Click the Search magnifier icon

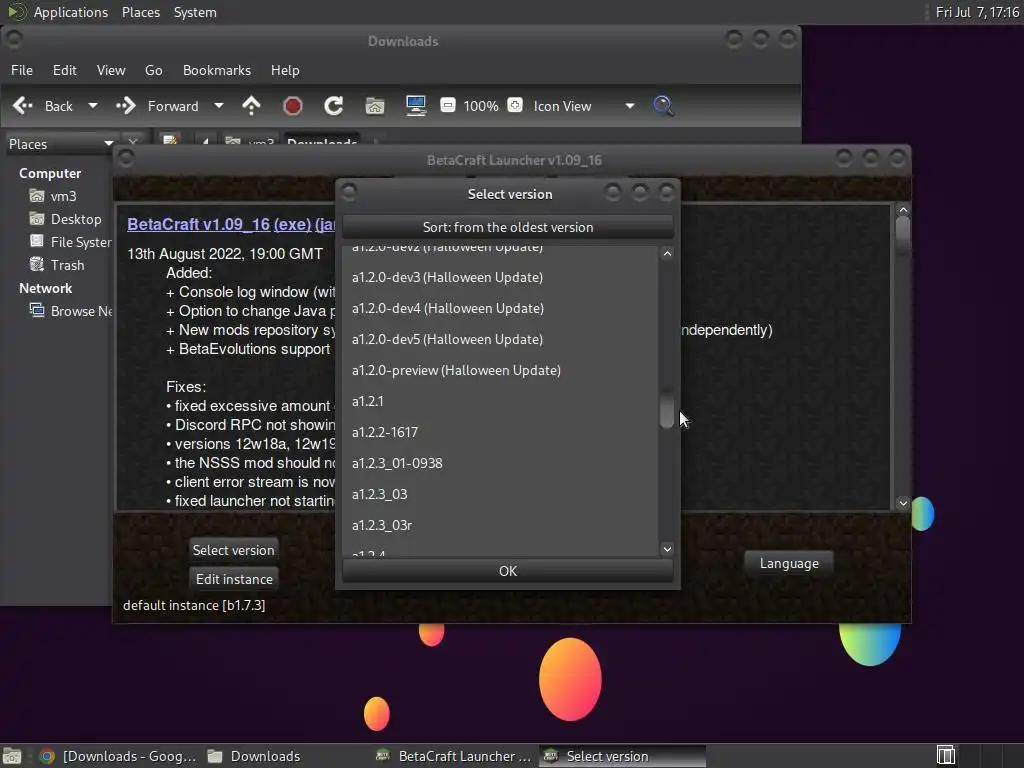click(x=663, y=106)
